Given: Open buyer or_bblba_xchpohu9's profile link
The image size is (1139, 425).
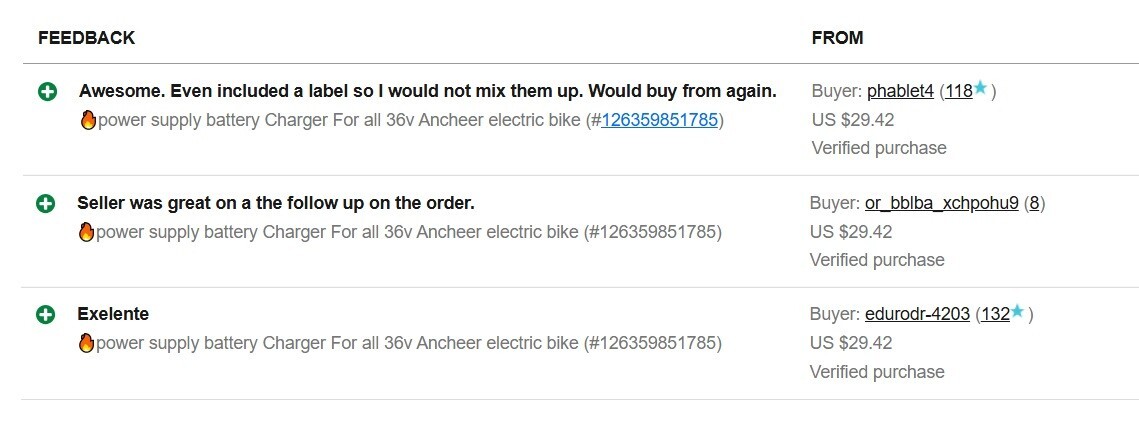Looking at the screenshot, I should click(941, 204).
